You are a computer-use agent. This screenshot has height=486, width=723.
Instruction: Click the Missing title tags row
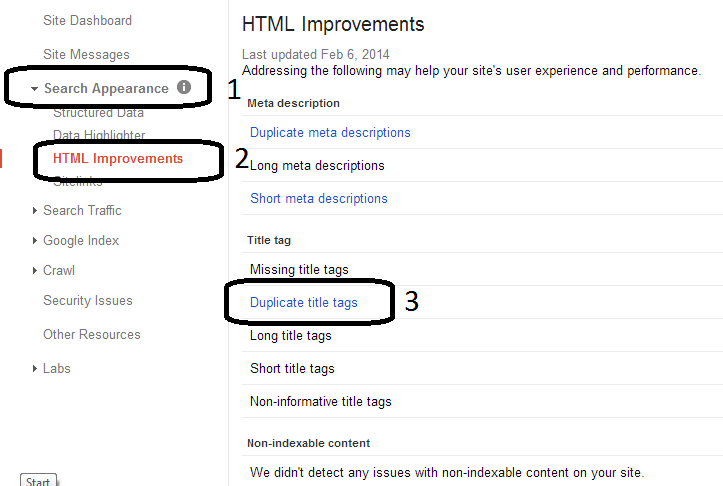[x=300, y=269]
